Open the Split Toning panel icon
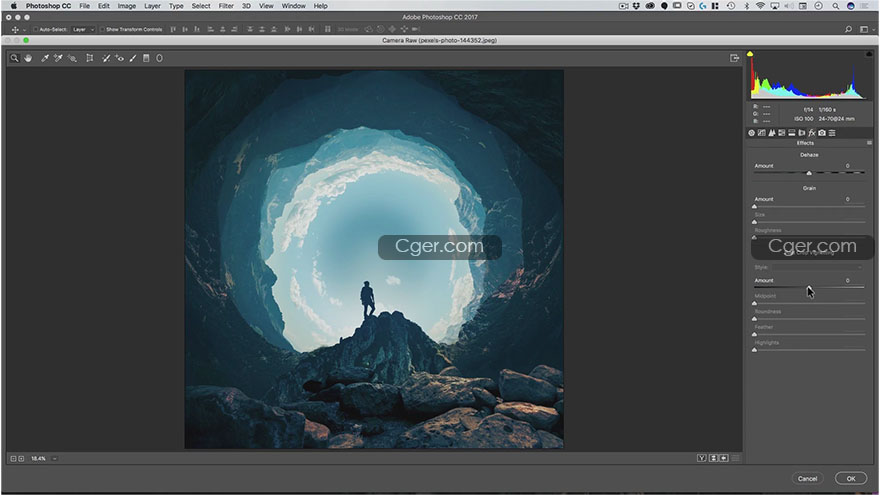 tap(792, 133)
